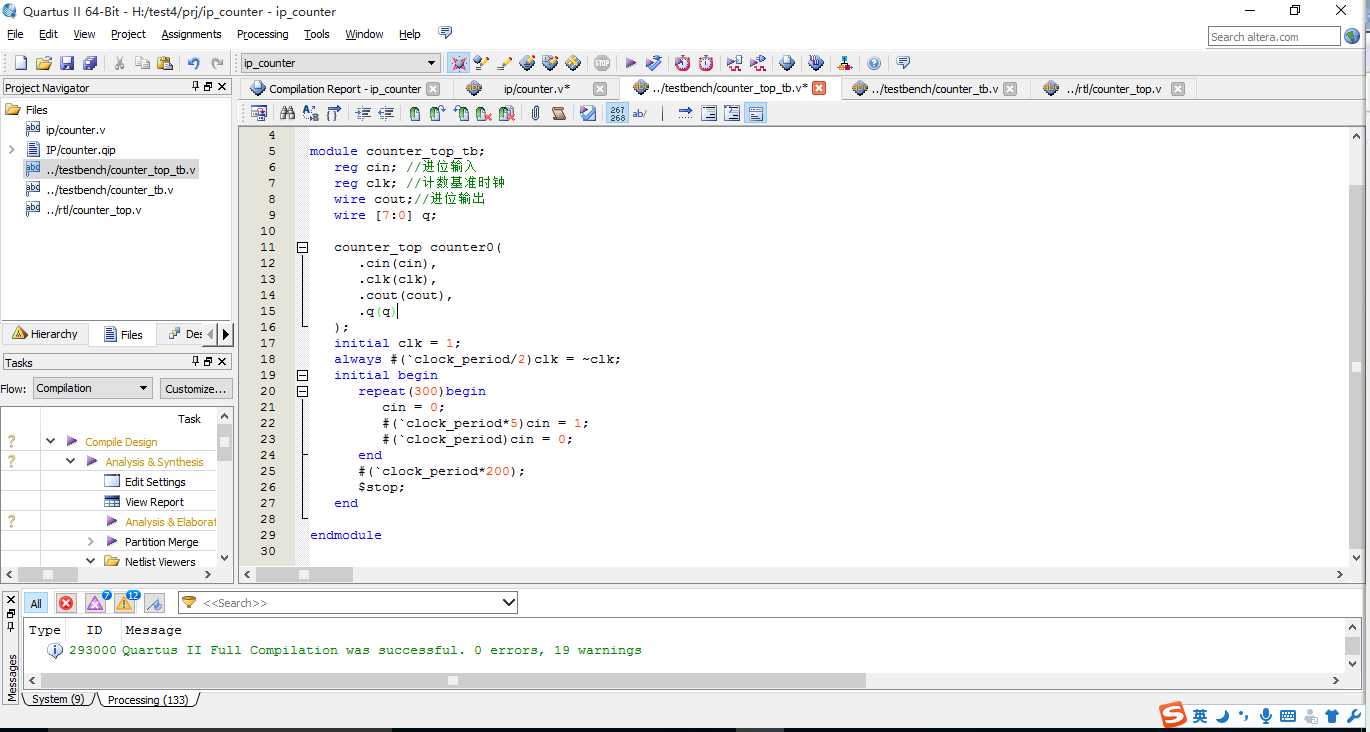Toggle the highlighted icon after the project dropdown
The image size is (1370, 732).
[458, 63]
